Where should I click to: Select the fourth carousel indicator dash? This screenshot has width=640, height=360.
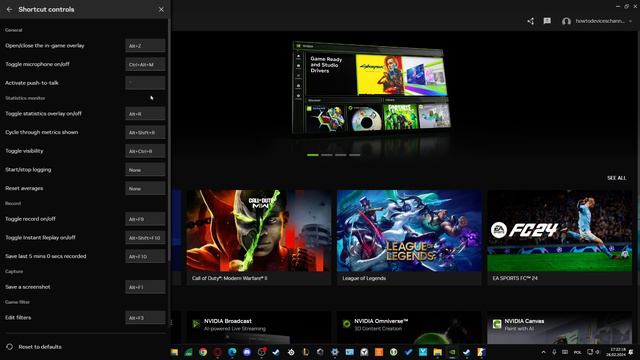pos(354,155)
